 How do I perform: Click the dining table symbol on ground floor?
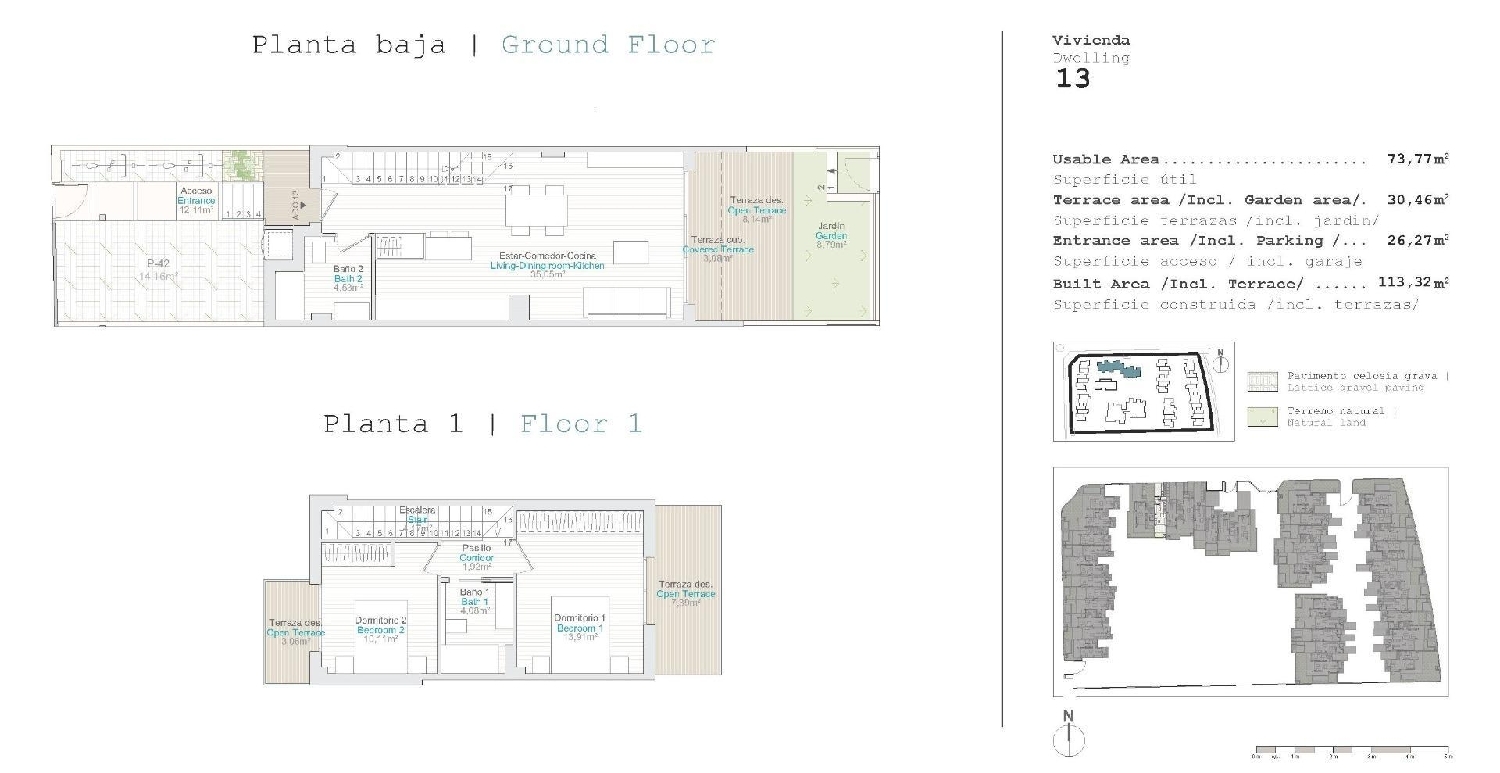click(x=535, y=207)
